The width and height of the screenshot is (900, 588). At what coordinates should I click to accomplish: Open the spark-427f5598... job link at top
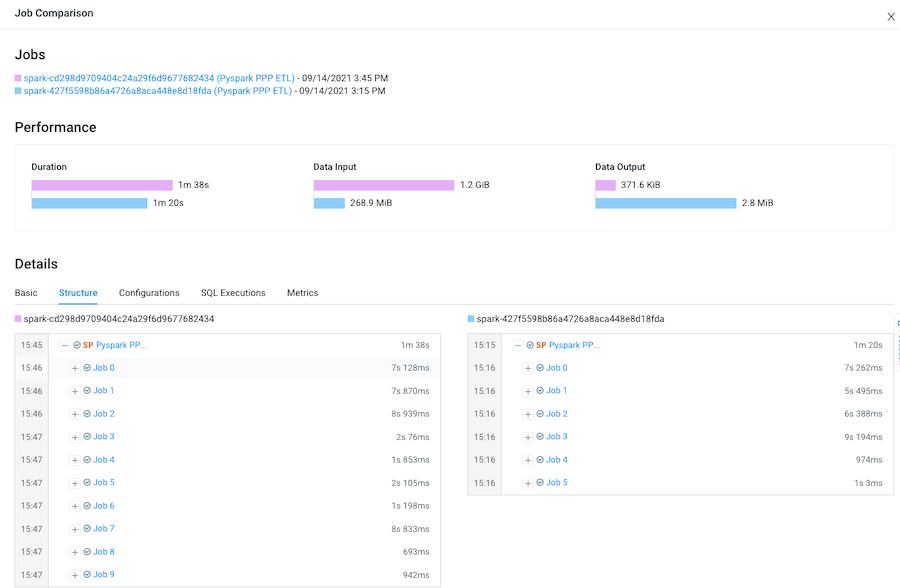(x=157, y=91)
